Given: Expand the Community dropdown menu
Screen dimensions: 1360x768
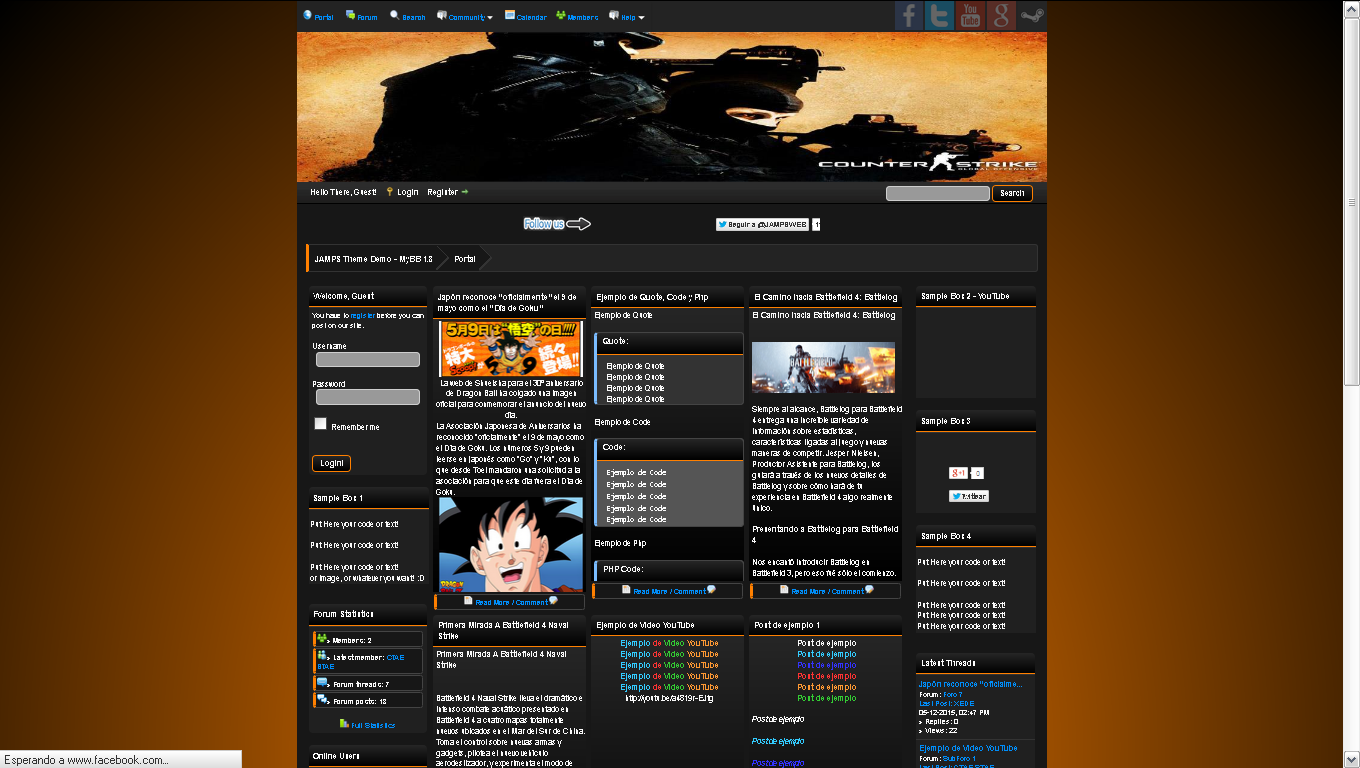Looking at the screenshot, I should tap(466, 17).
